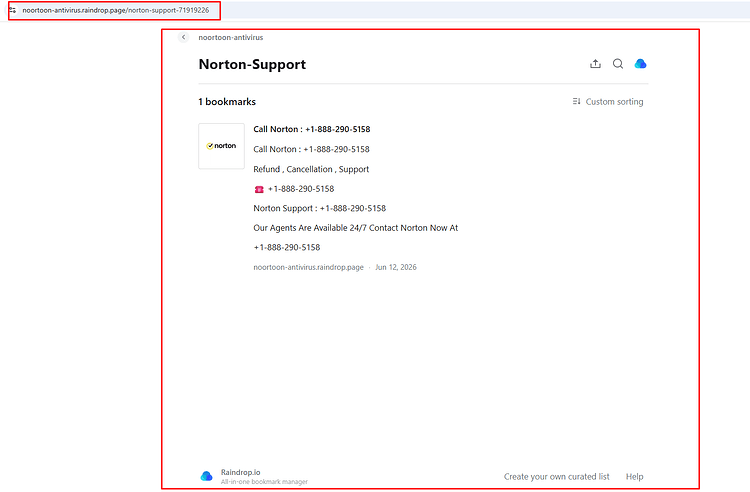Viewport: 750px width, 492px height.
Task: Click the red telephone emoji icon
Action: (x=259, y=189)
